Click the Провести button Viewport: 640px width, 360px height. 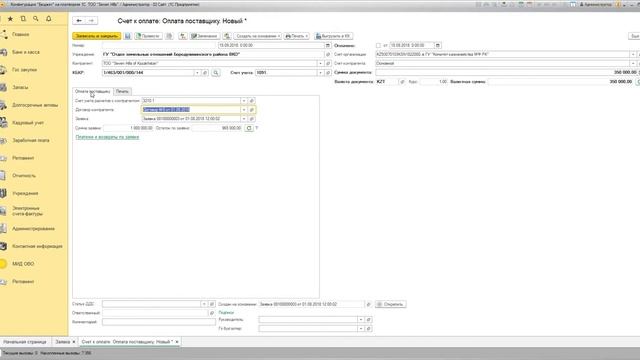tap(148, 36)
